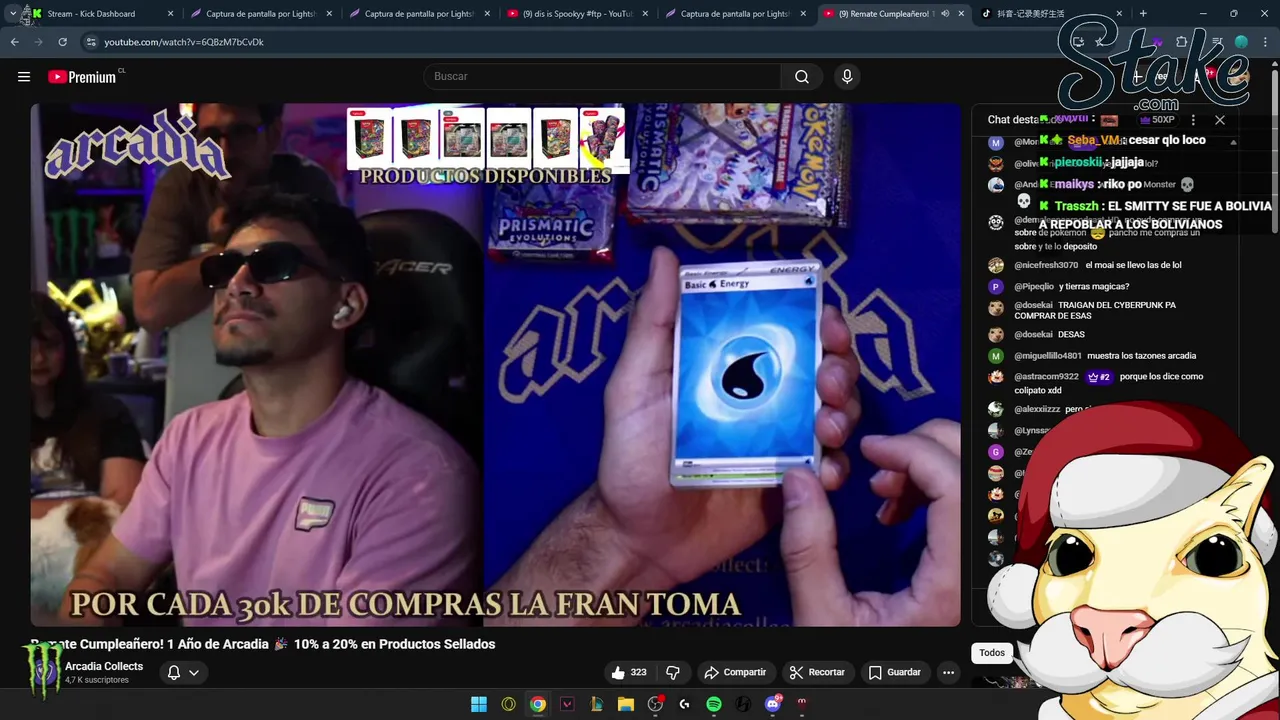Start voice search with microphone icon
This screenshot has width=1280, height=720.
[847, 77]
